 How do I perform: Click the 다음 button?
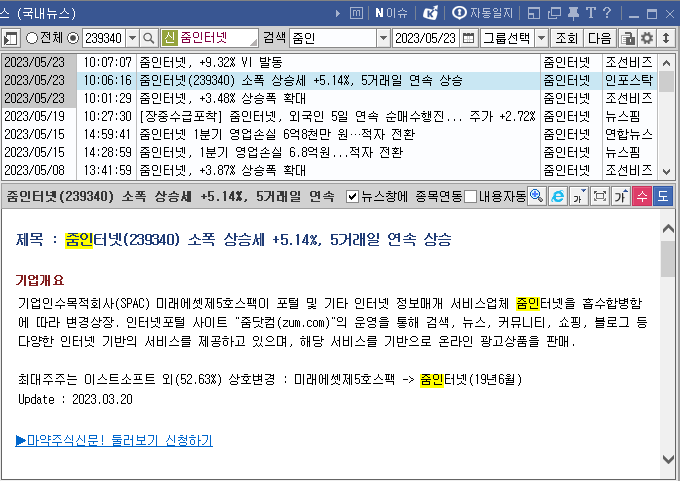[599, 39]
